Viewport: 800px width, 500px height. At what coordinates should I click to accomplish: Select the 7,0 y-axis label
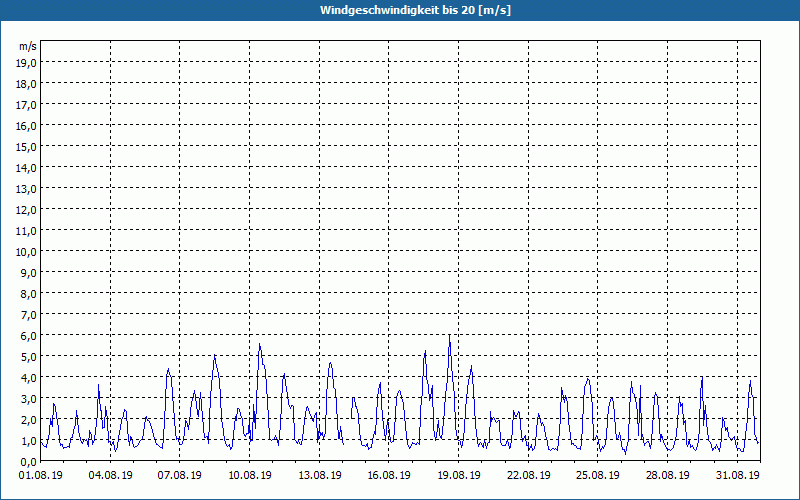(x=30, y=315)
